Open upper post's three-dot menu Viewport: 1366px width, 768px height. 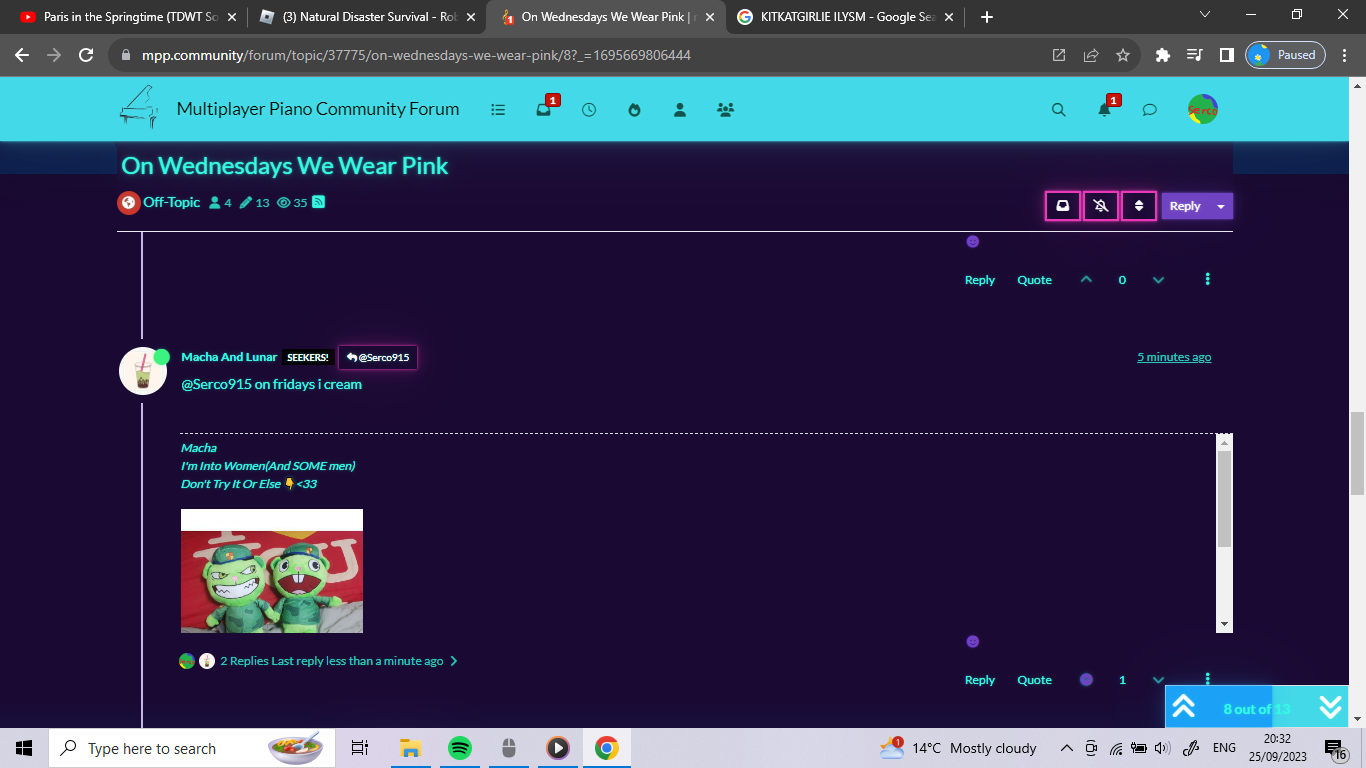point(1208,279)
